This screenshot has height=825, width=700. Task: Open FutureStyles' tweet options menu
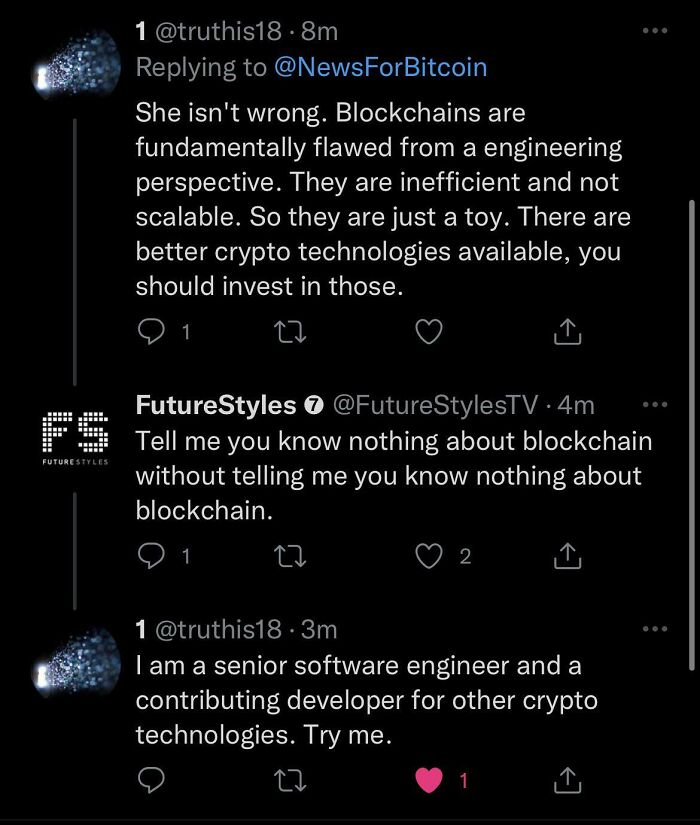[655, 404]
